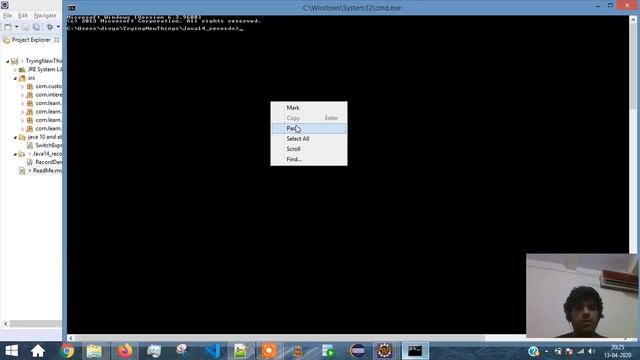Show hidden system tray icons

click(547, 351)
